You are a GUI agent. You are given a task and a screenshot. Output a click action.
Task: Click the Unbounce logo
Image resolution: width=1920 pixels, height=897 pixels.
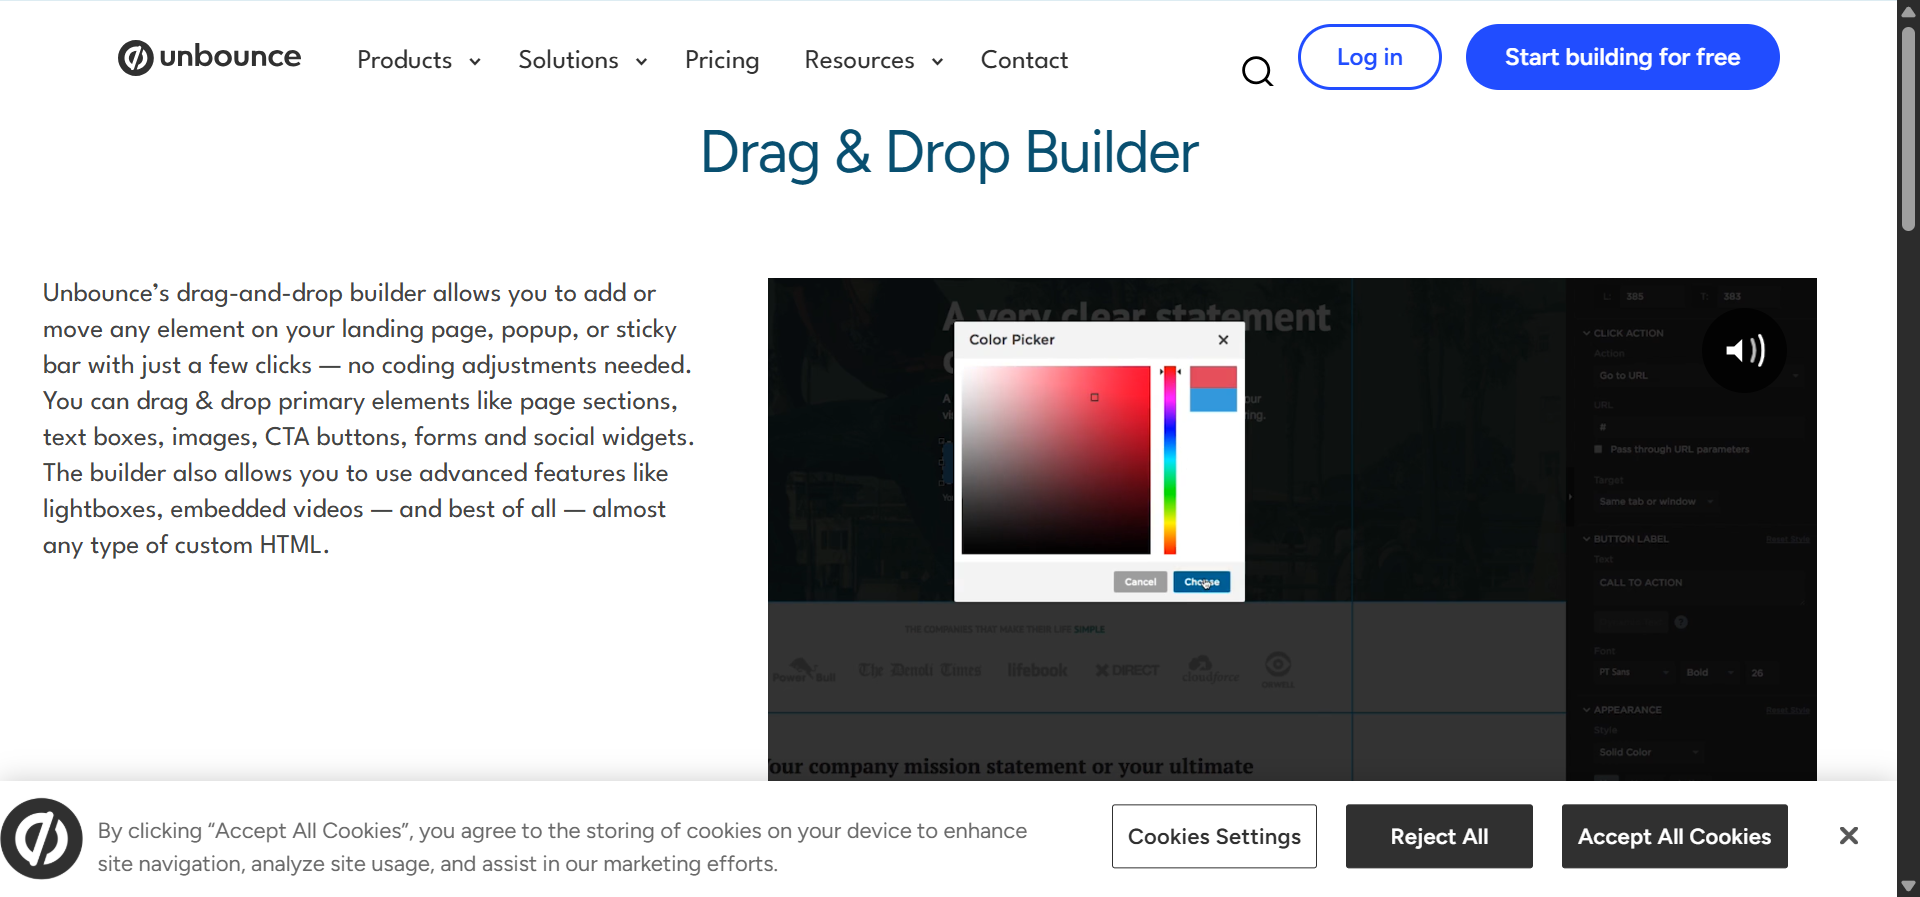pos(209,57)
